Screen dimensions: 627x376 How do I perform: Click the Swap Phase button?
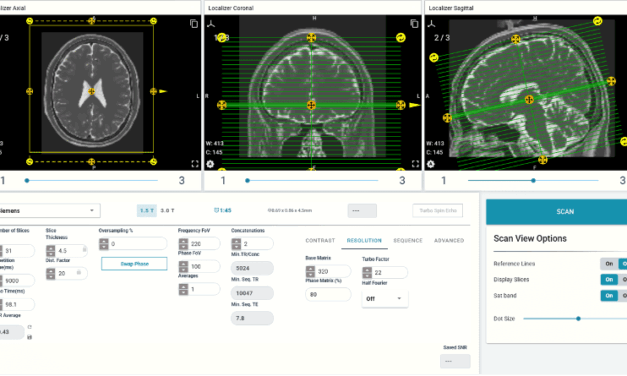tap(134, 264)
